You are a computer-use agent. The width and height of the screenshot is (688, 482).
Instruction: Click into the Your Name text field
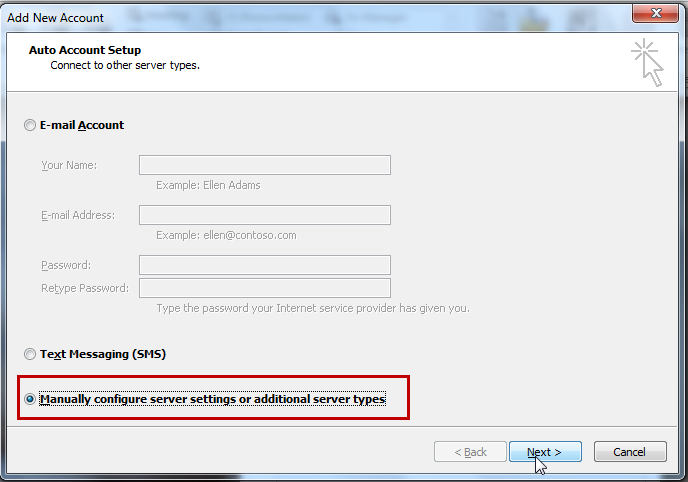point(264,165)
